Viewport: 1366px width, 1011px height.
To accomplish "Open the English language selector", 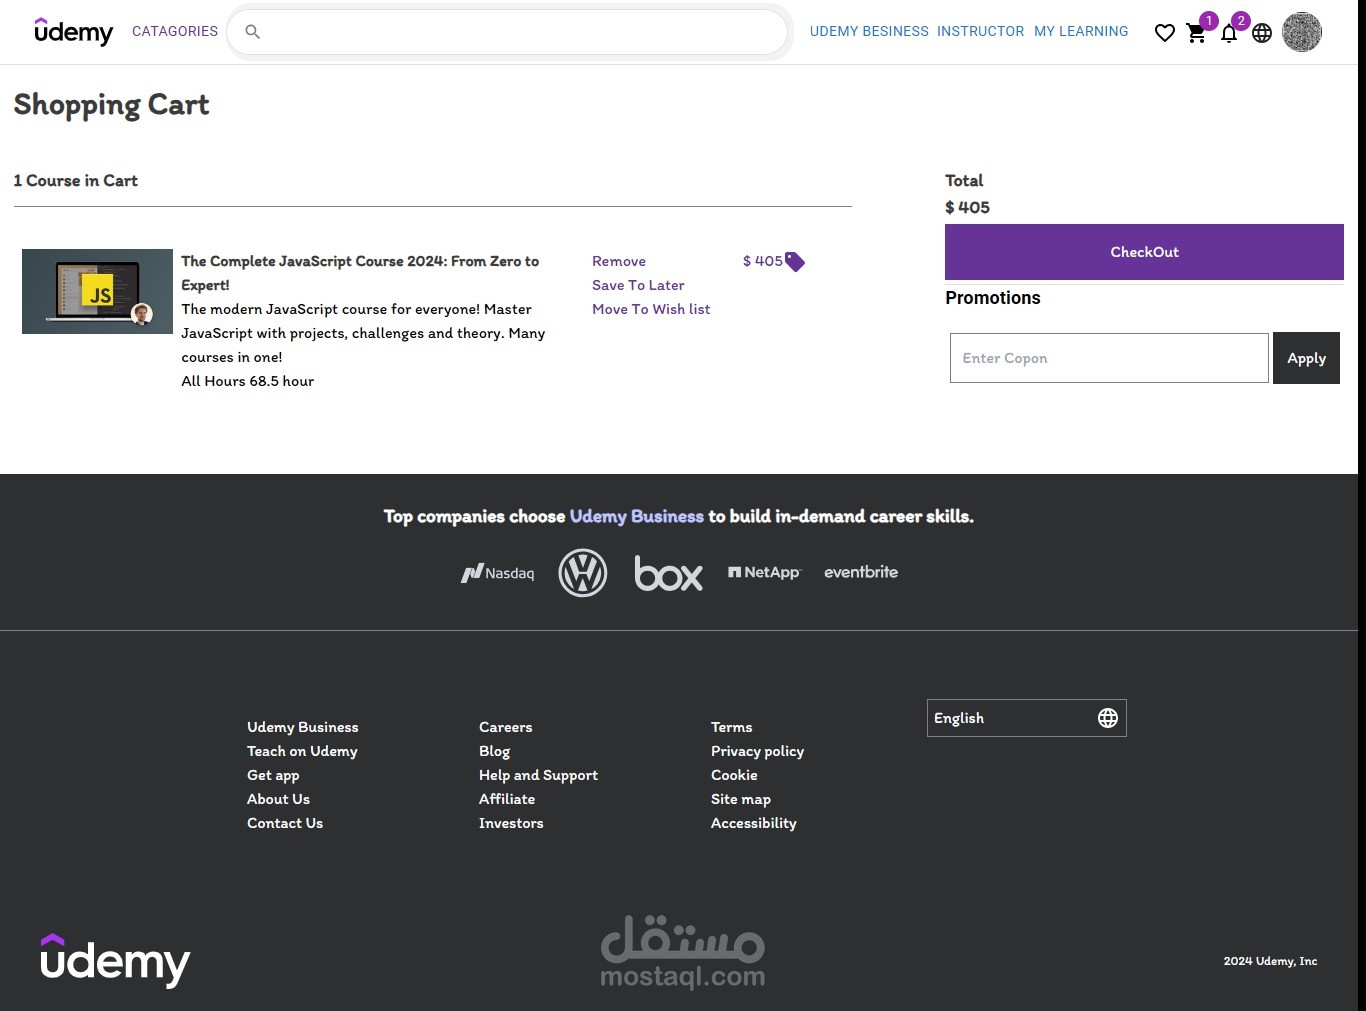I will (x=1027, y=718).
